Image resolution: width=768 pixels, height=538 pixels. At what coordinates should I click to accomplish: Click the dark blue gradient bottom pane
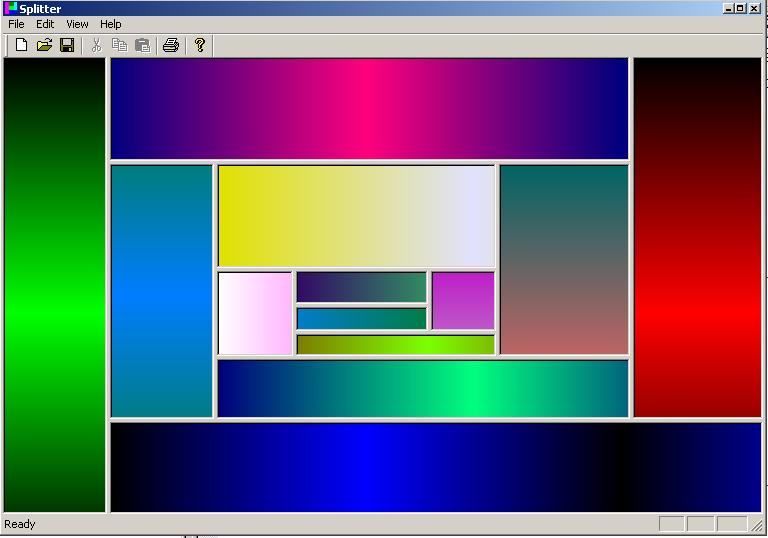[x=436, y=467]
